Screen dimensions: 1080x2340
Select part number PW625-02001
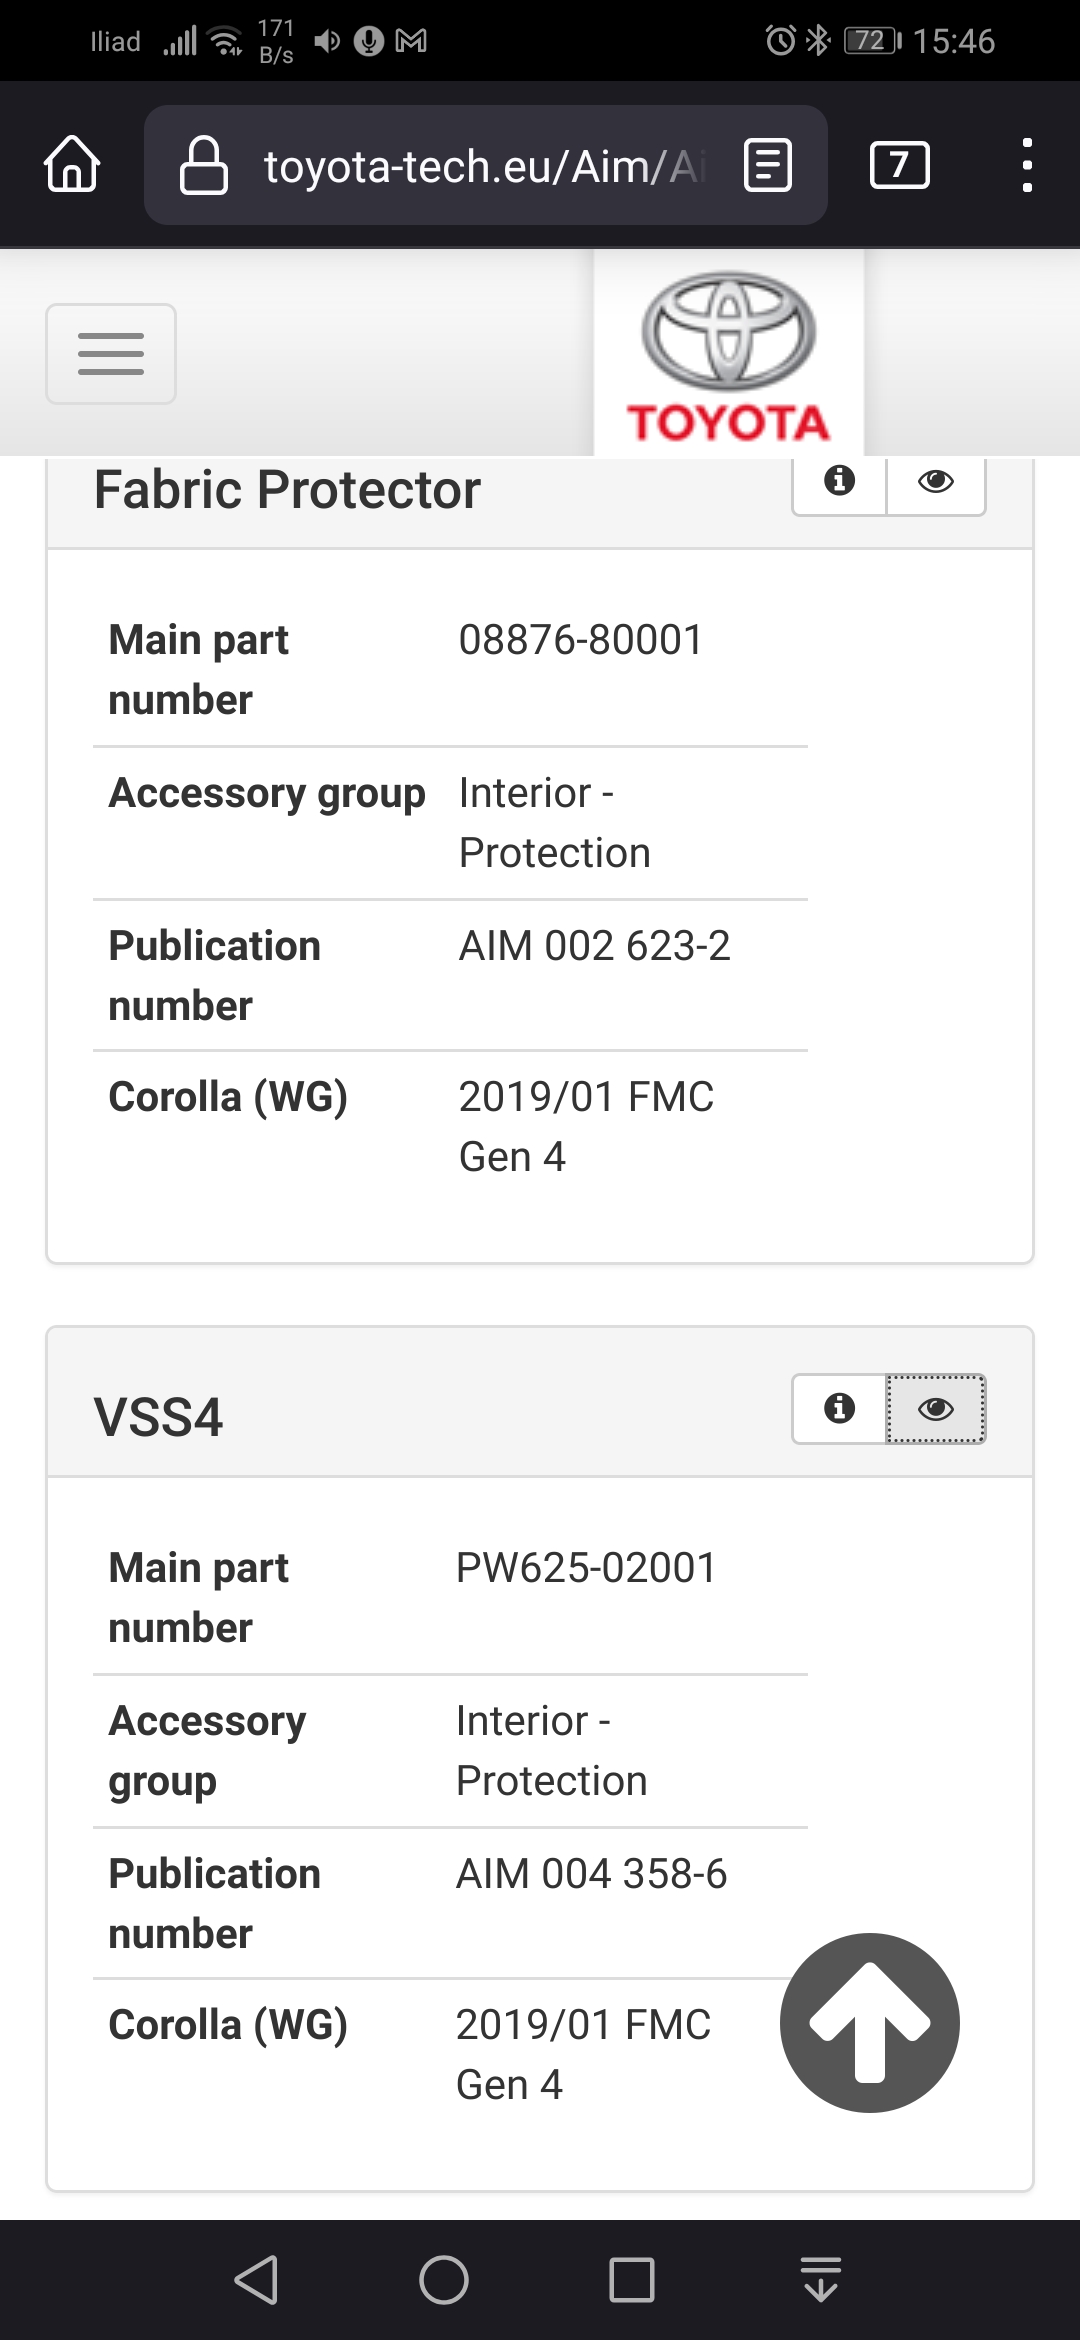[x=586, y=1567]
